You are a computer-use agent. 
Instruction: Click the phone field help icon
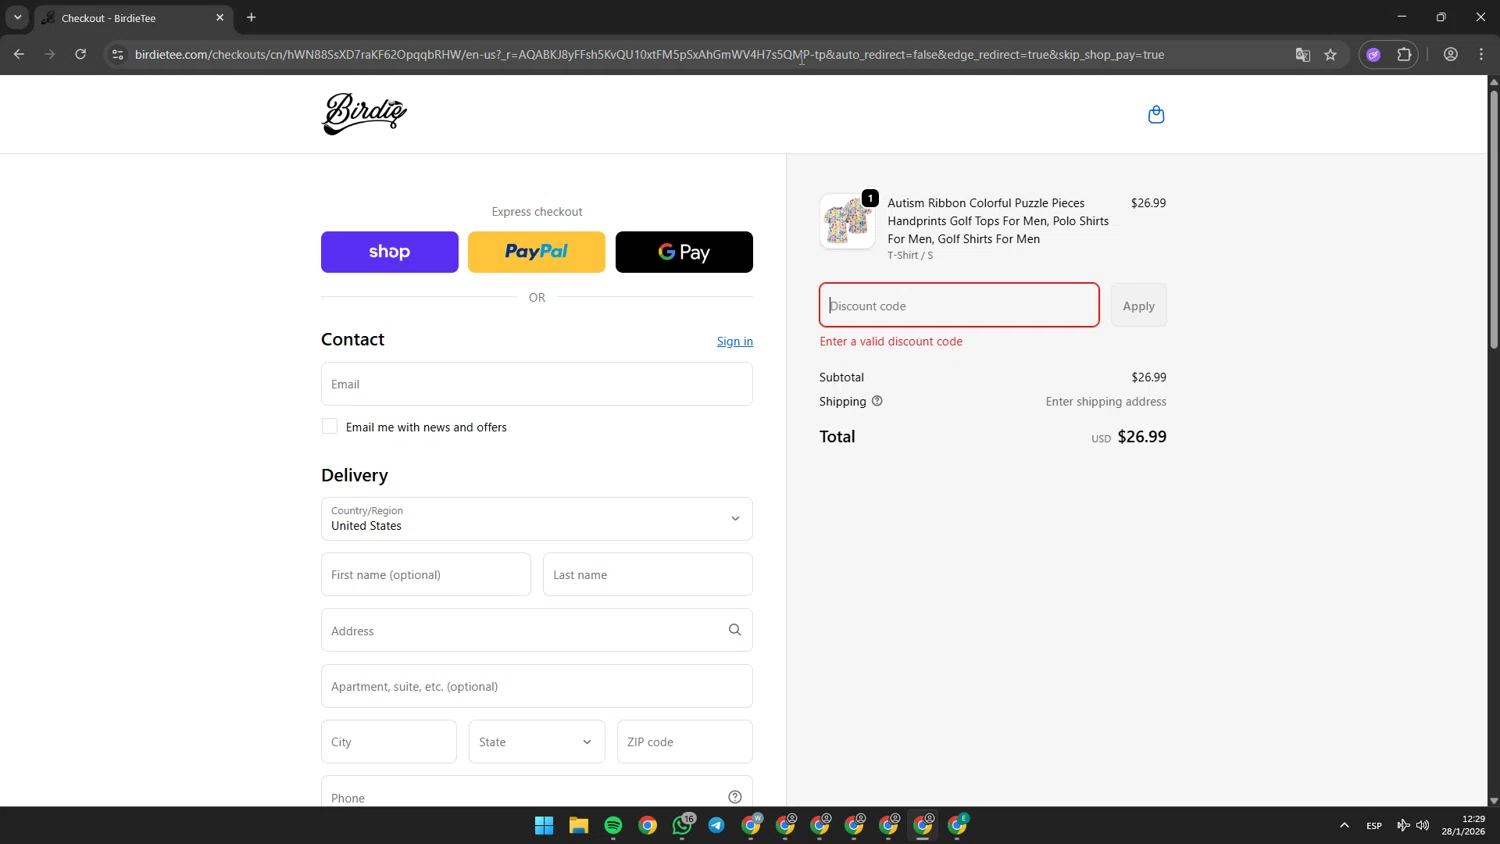pyautogui.click(x=735, y=797)
